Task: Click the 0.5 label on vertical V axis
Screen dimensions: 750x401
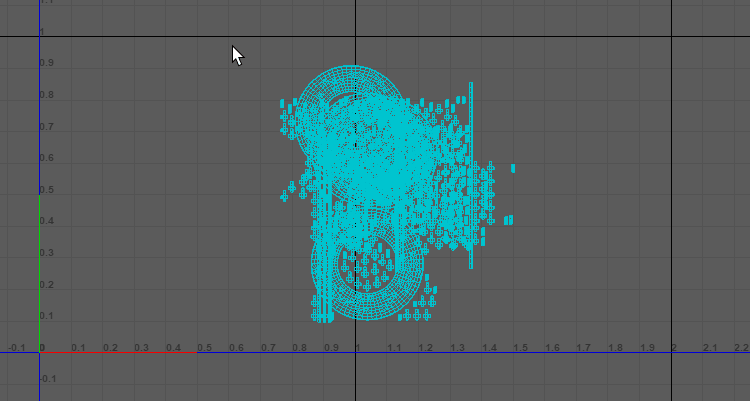Action: point(47,190)
